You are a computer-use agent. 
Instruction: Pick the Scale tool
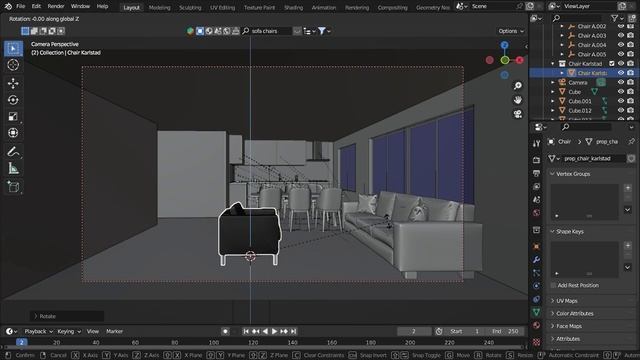coord(13,117)
